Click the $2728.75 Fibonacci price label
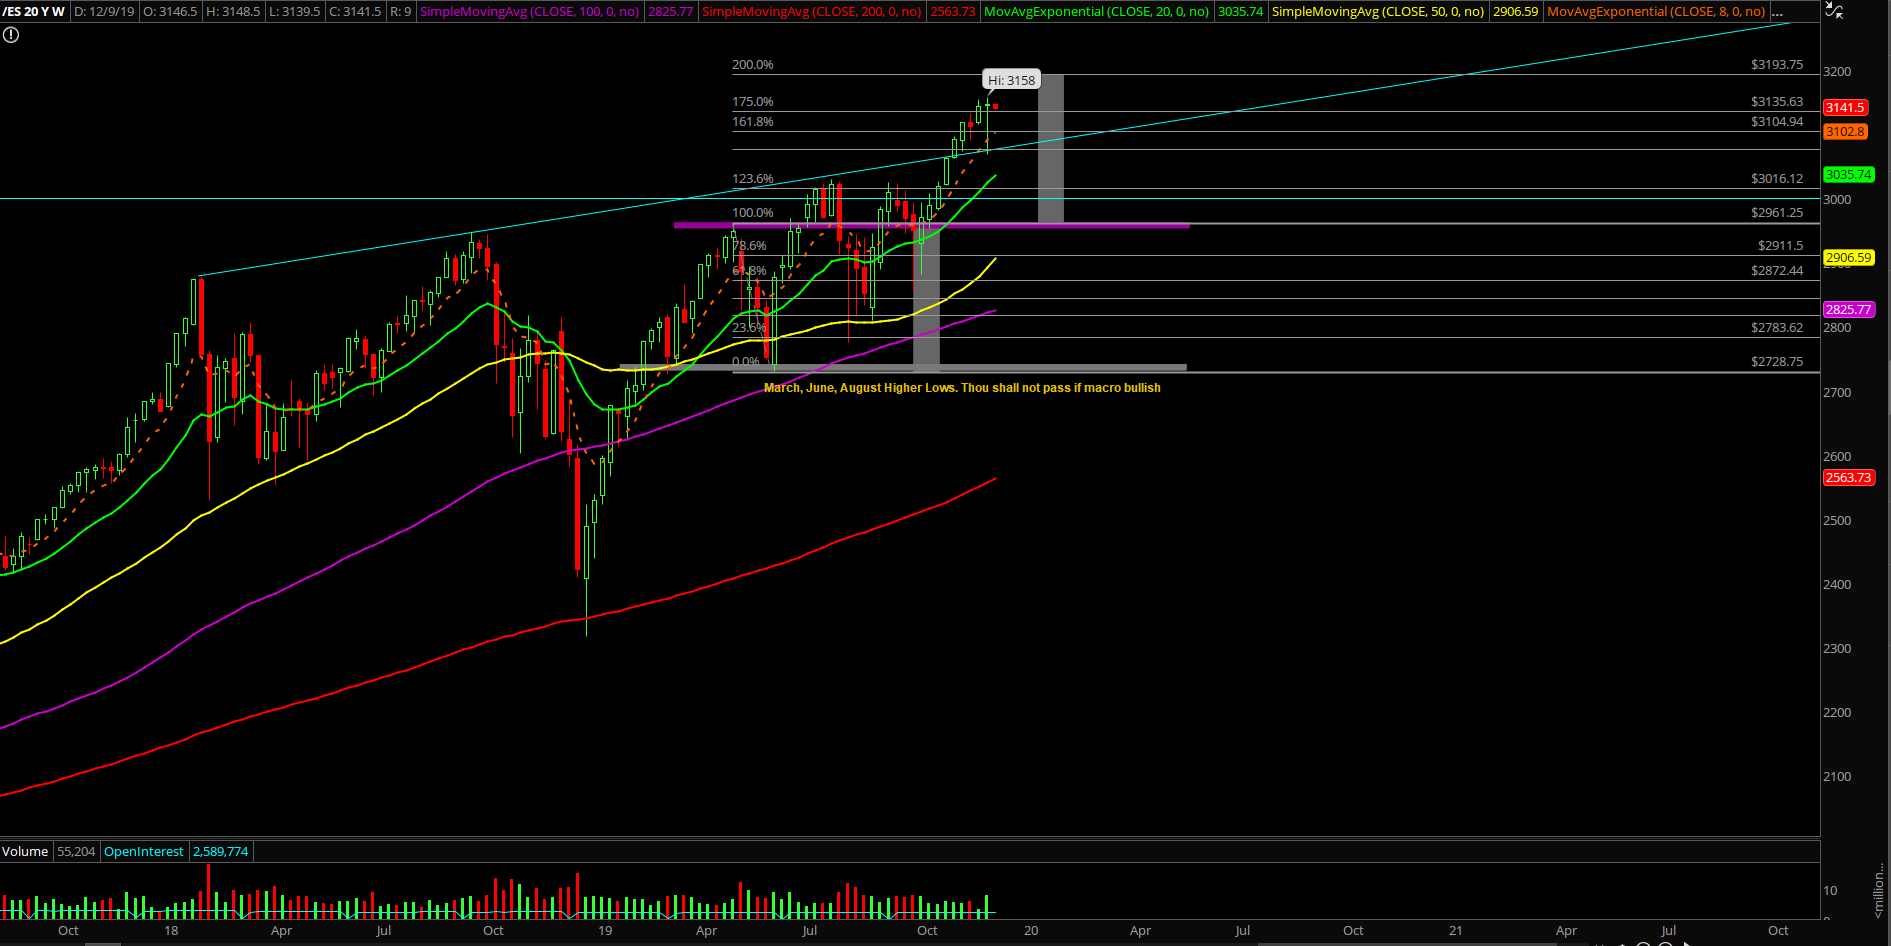Viewport: 1891px width, 946px height. coord(1777,362)
